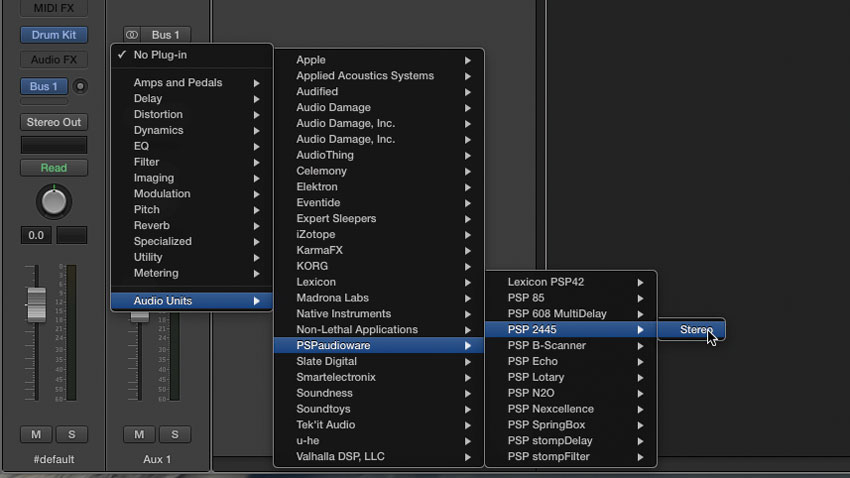Open the KORG submenu

pos(379,266)
